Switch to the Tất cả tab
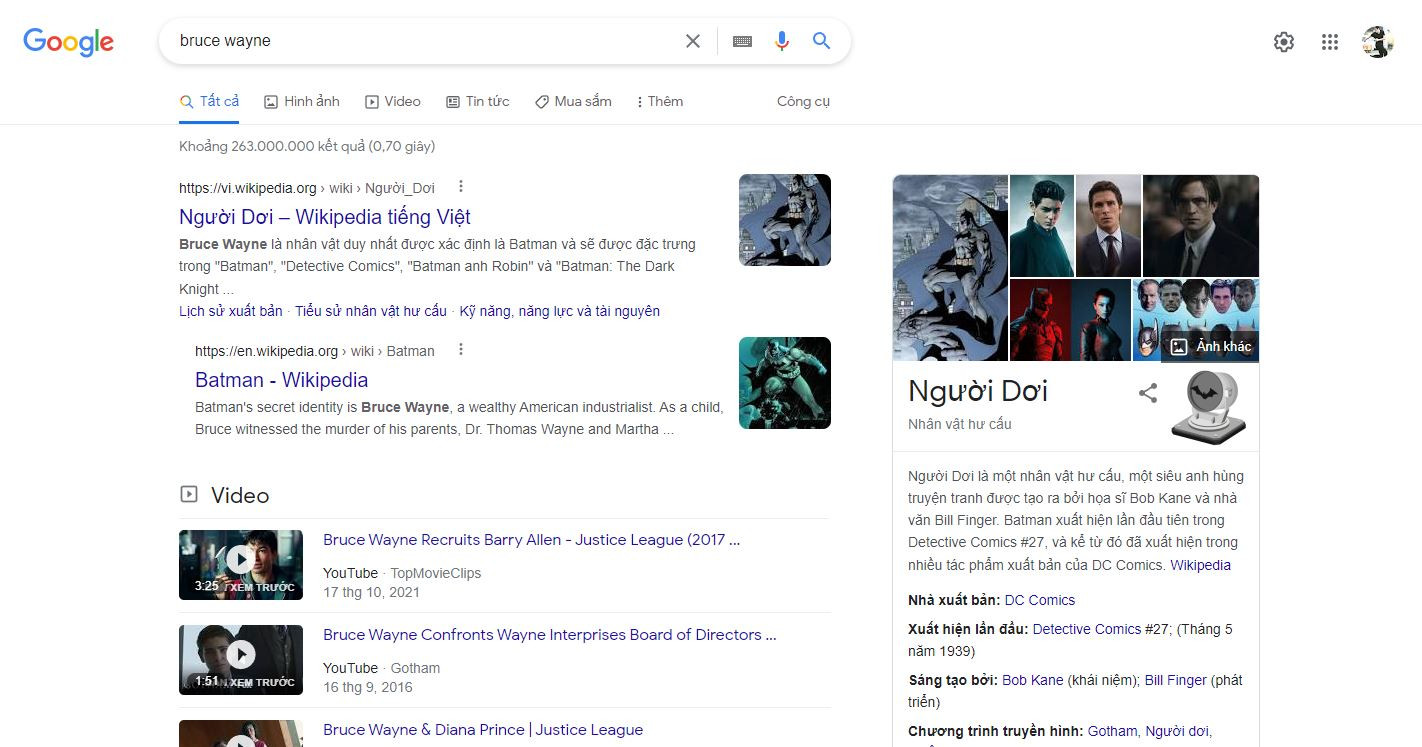Image resolution: width=1422 pixels, height=747 pixels. 209,101
